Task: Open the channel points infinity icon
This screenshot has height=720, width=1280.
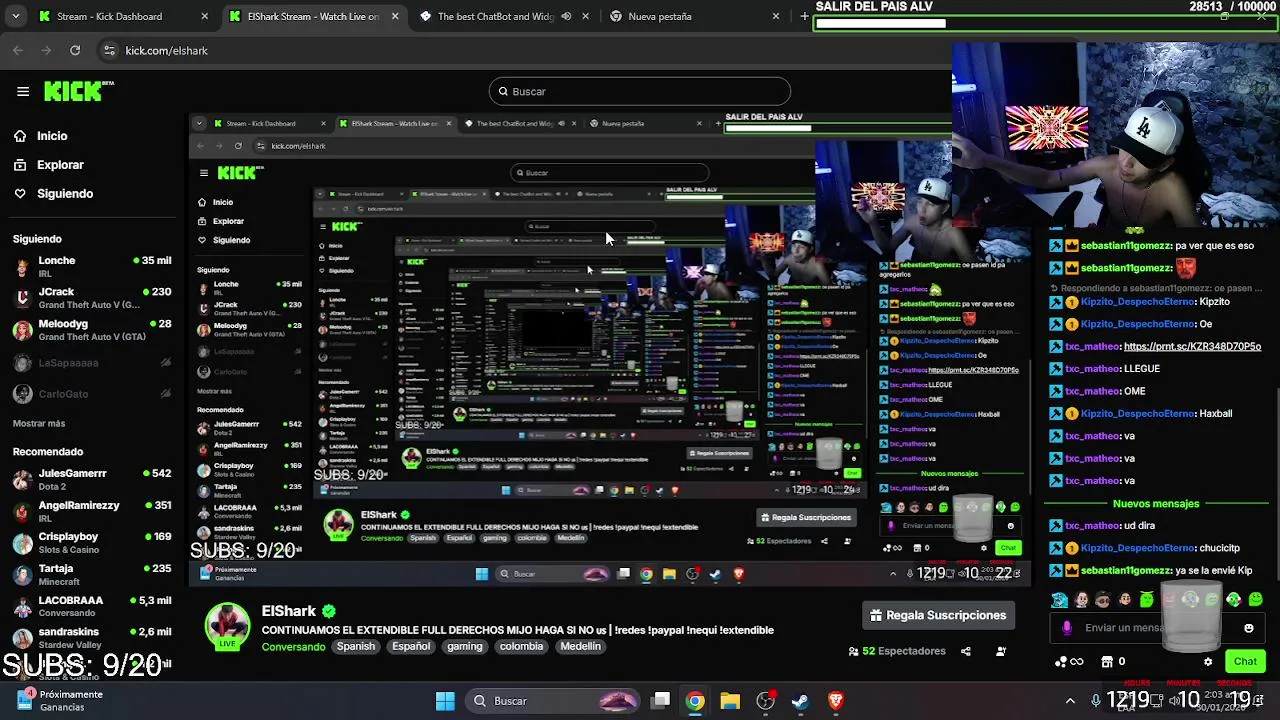Action: click(x=1068, y=661)
